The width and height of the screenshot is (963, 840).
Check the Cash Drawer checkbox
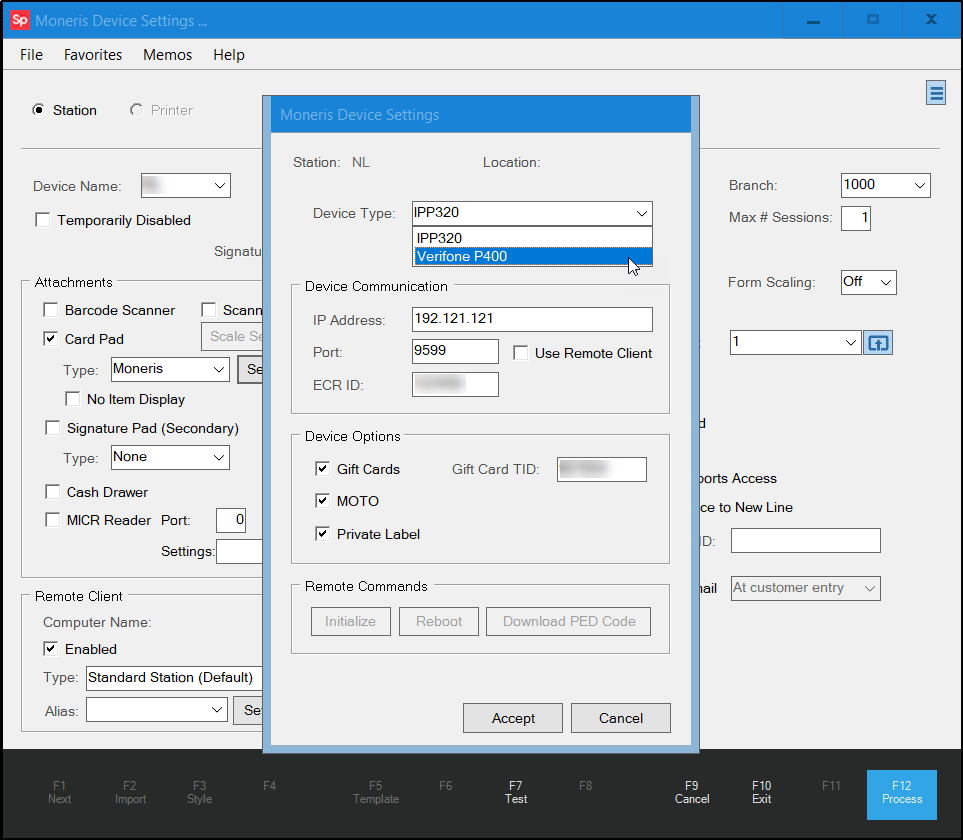tap(53, 492)
